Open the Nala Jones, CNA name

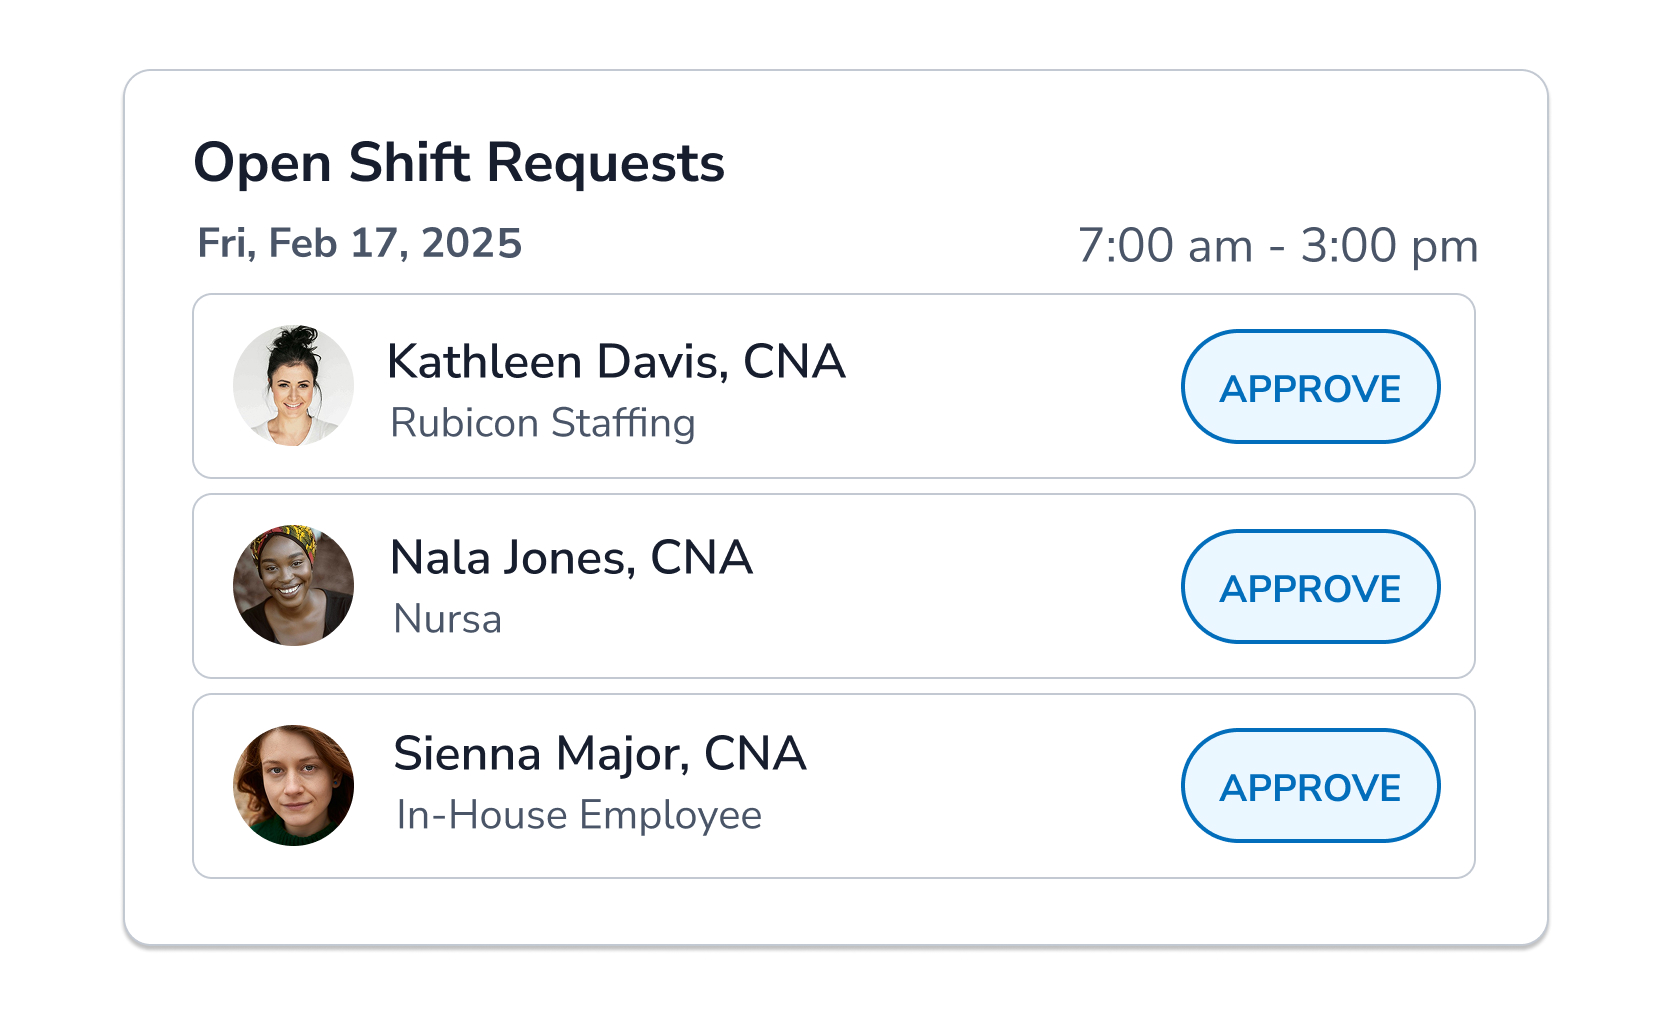point(571,558)
